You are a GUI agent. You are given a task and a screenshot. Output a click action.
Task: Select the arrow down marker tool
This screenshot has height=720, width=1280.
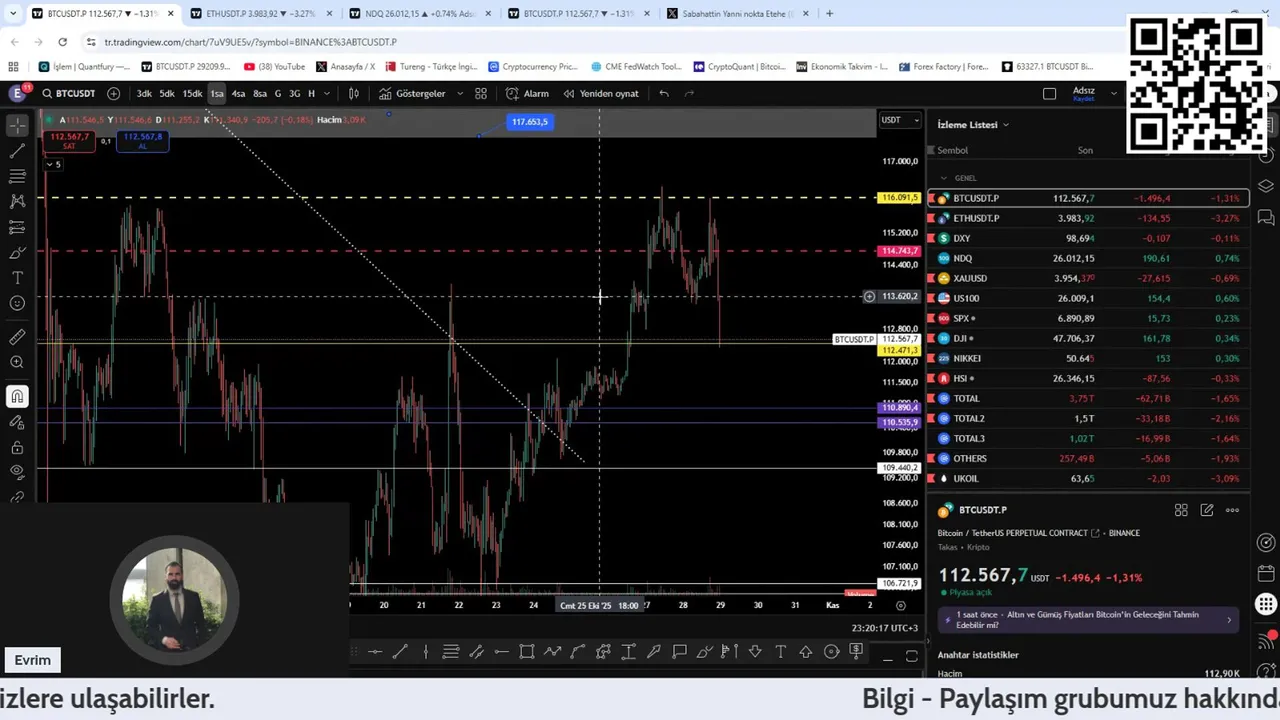click(755, 652)
